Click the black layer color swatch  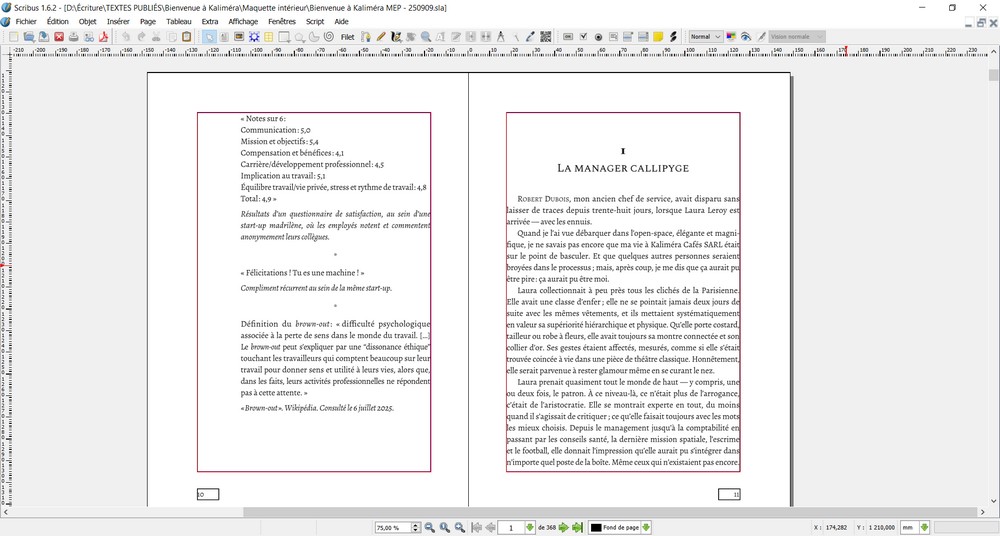(597, 528)
